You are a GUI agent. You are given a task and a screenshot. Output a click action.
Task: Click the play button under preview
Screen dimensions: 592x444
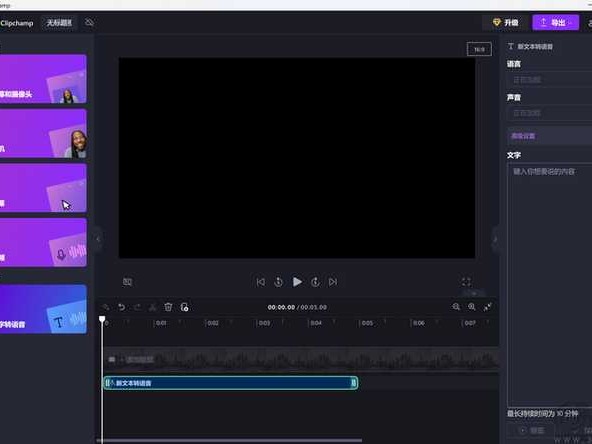(x=297, y=282)
